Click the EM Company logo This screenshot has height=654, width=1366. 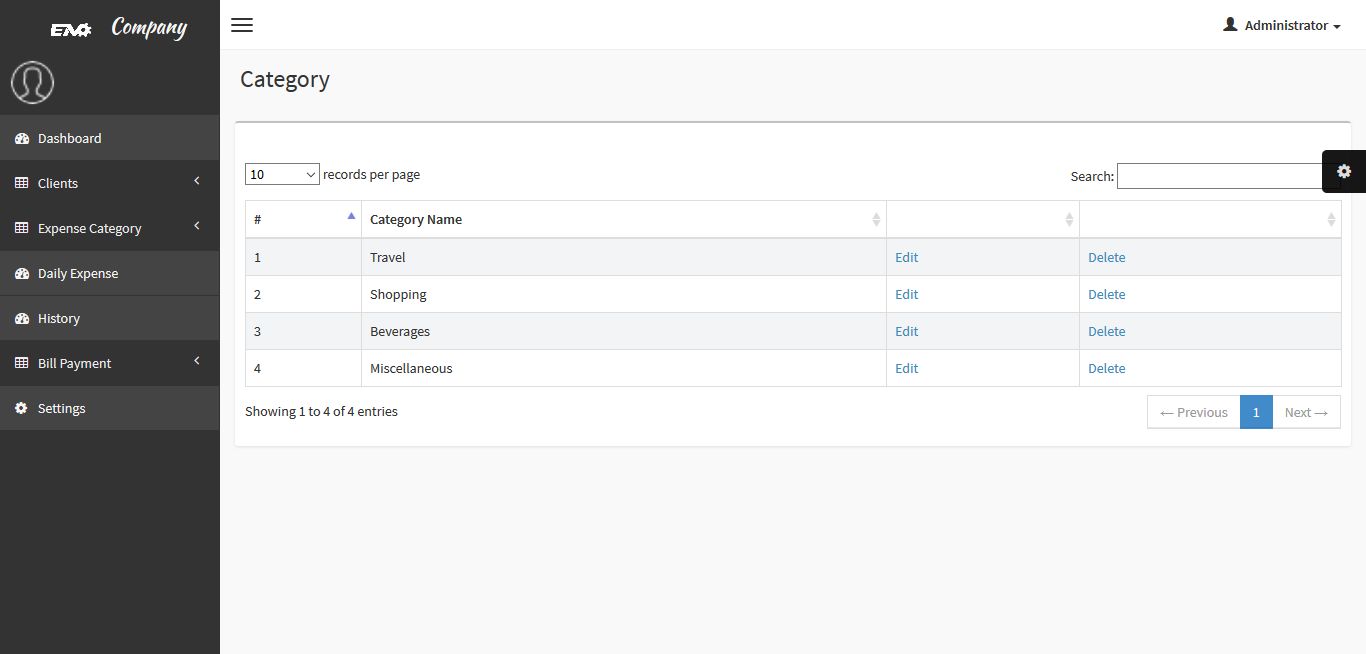coord(118,28)
